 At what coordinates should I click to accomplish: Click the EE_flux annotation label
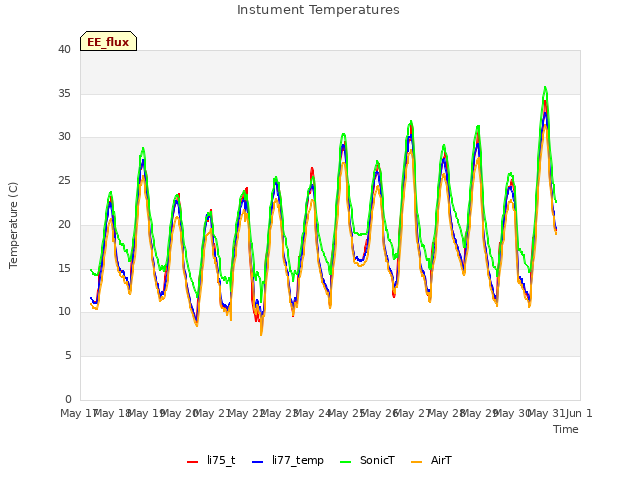(108, 41)
